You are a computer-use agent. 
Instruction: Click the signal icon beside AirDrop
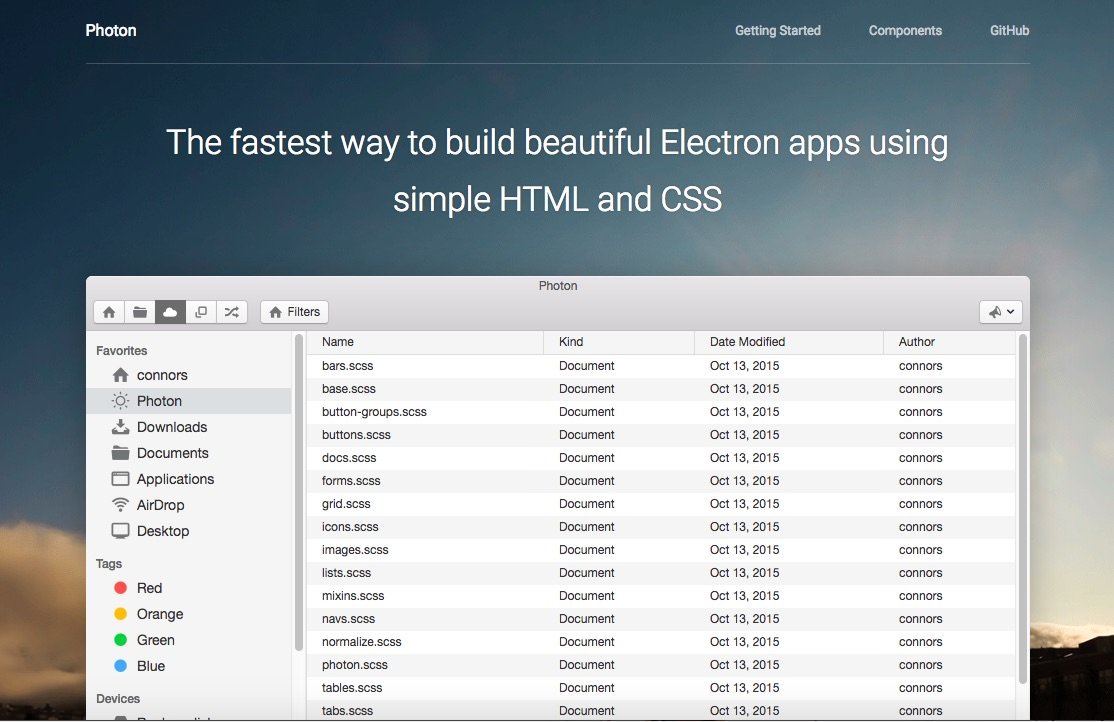[x=121, y=505]
